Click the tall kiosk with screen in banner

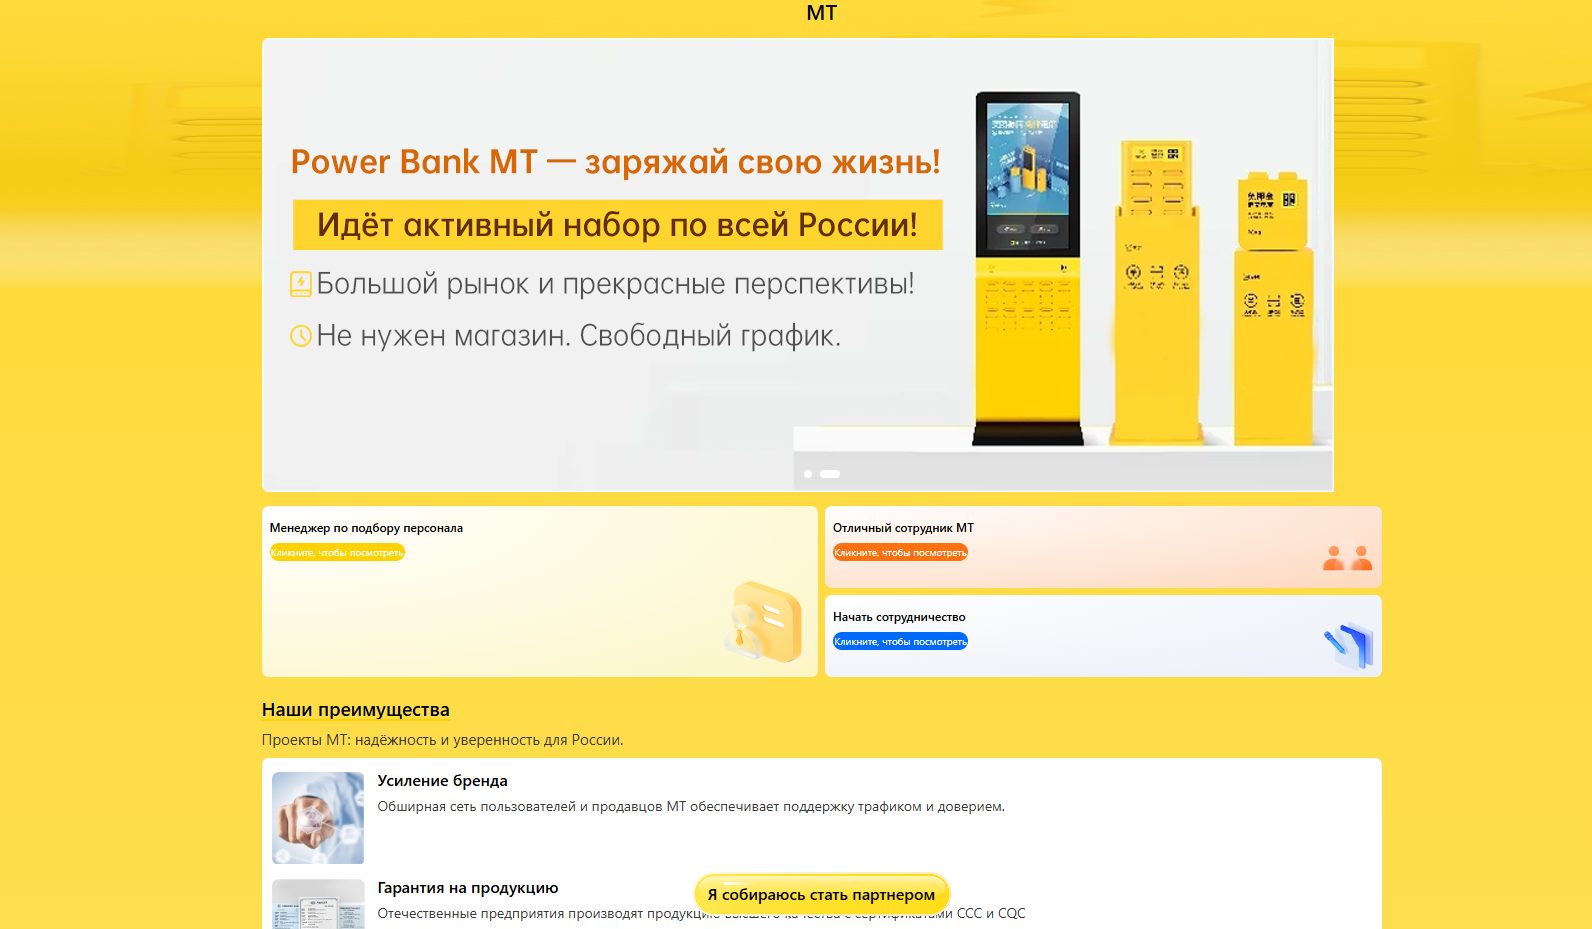[x=1027, y=267]
